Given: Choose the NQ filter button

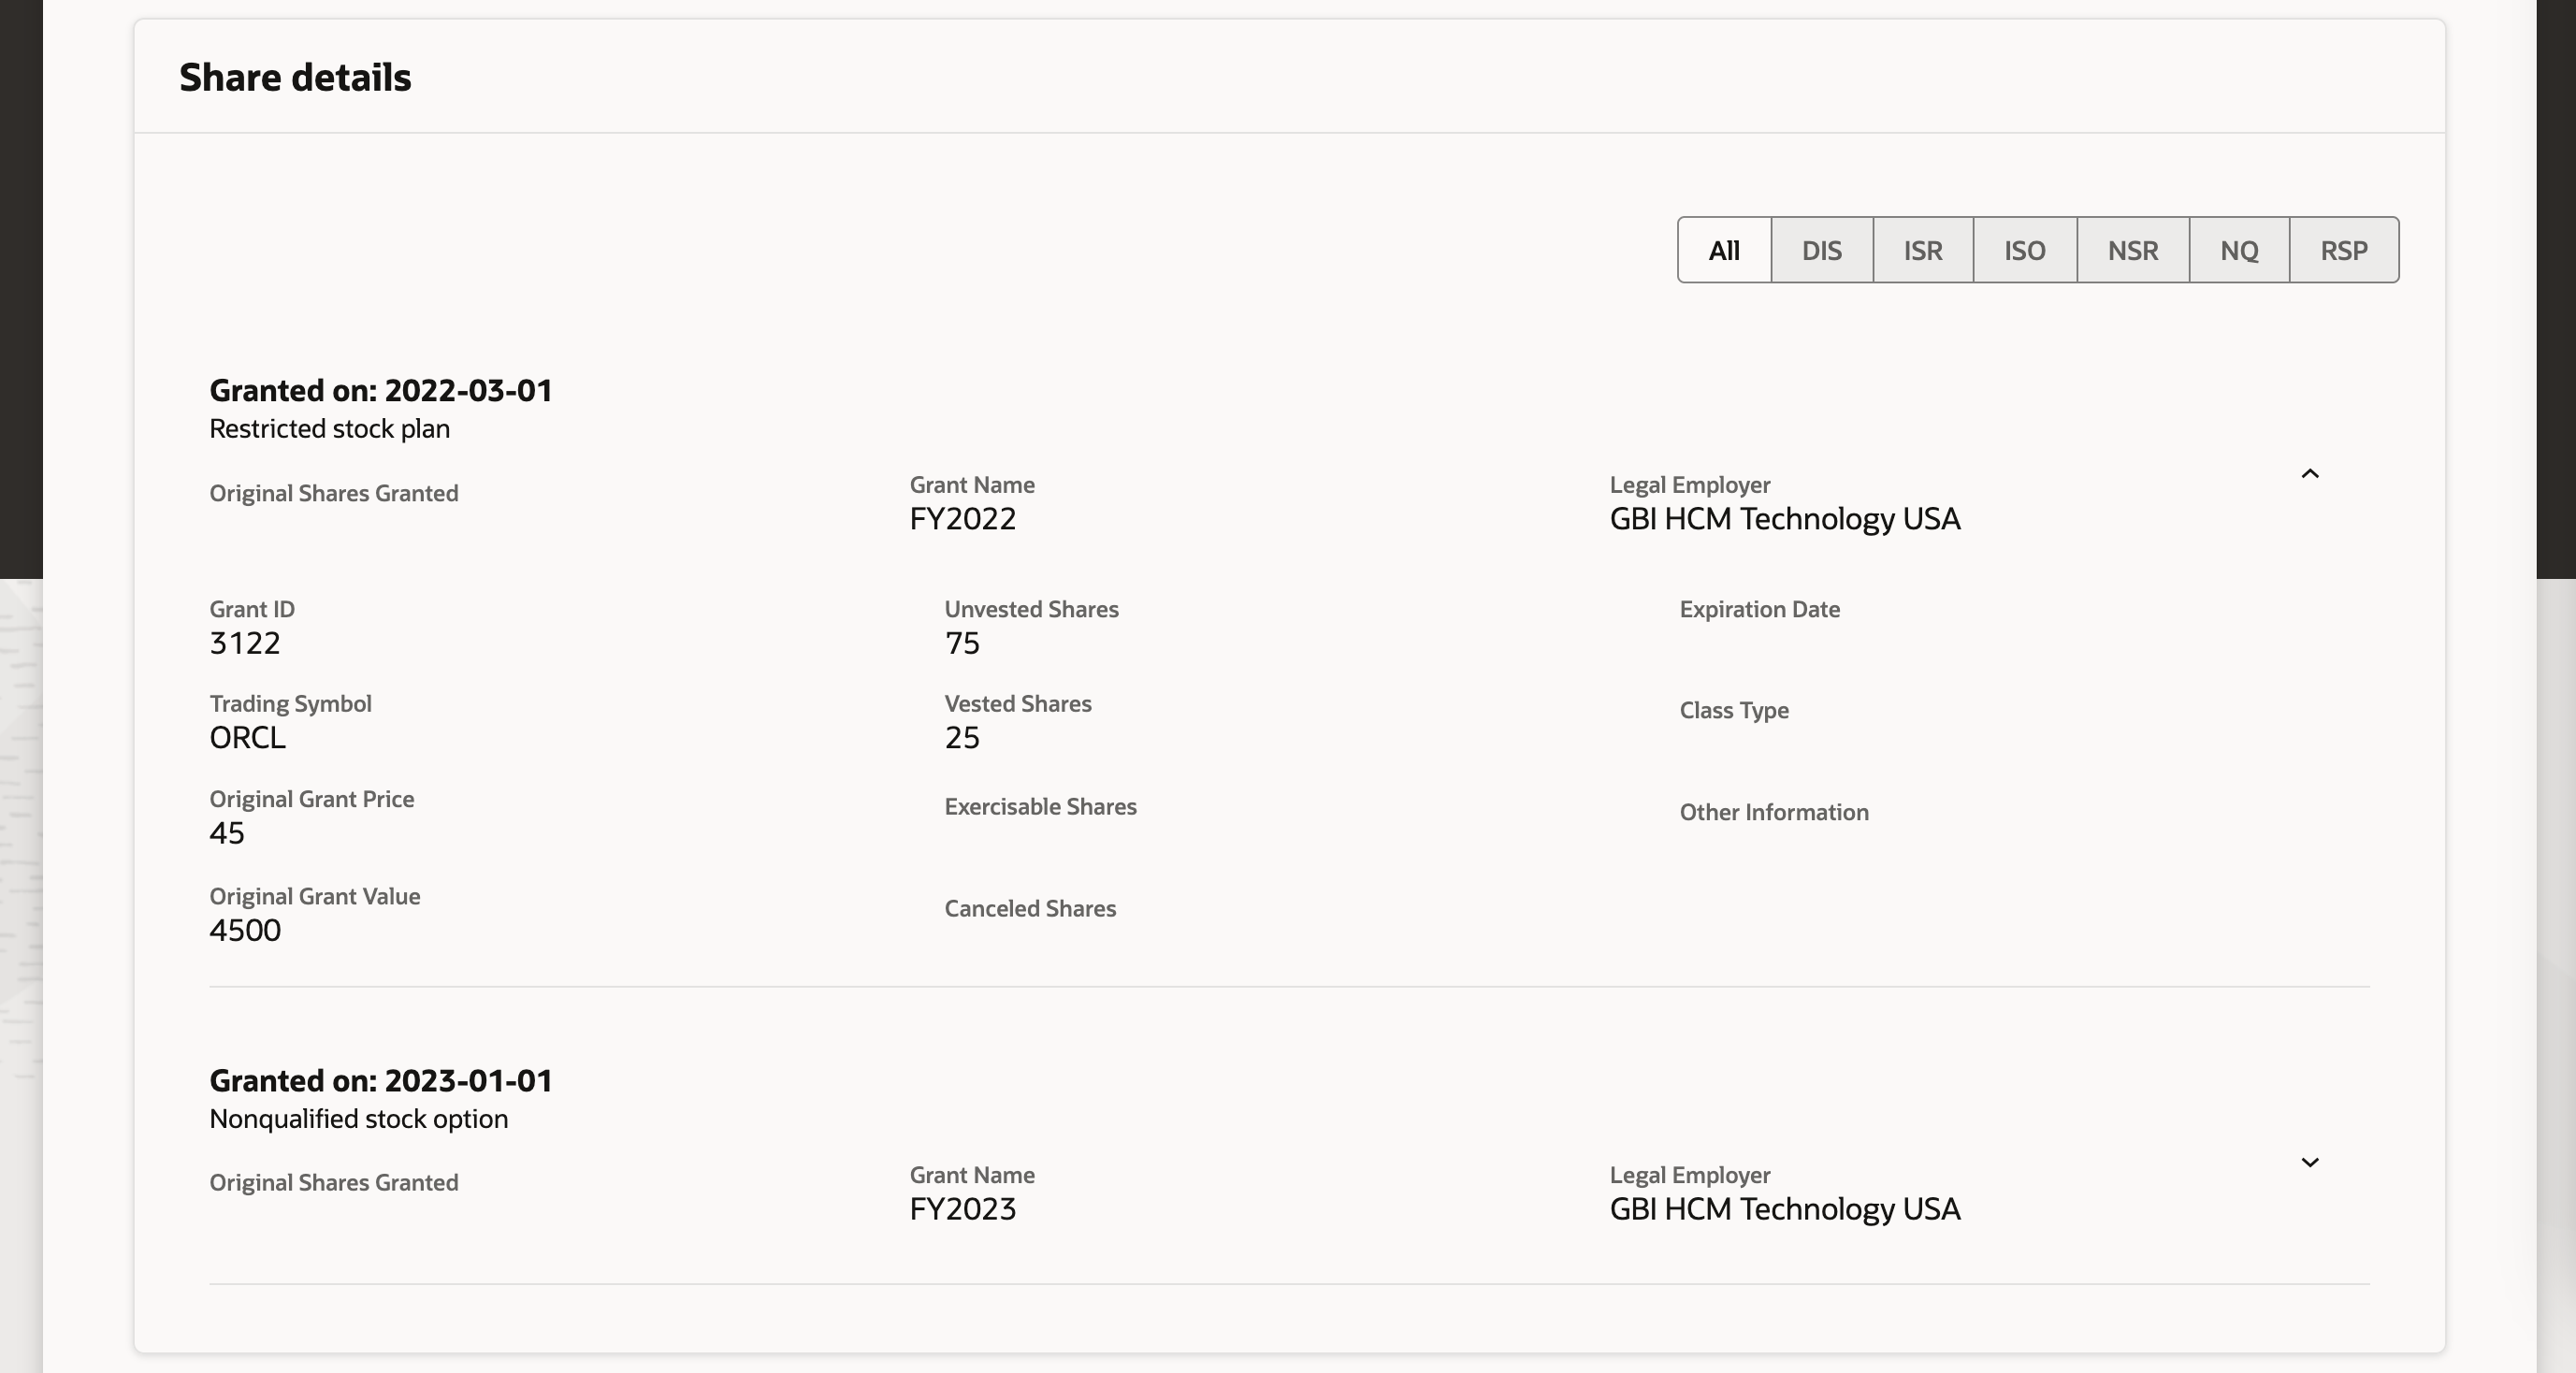Looking at the screenshot, I should (2238, 250).
